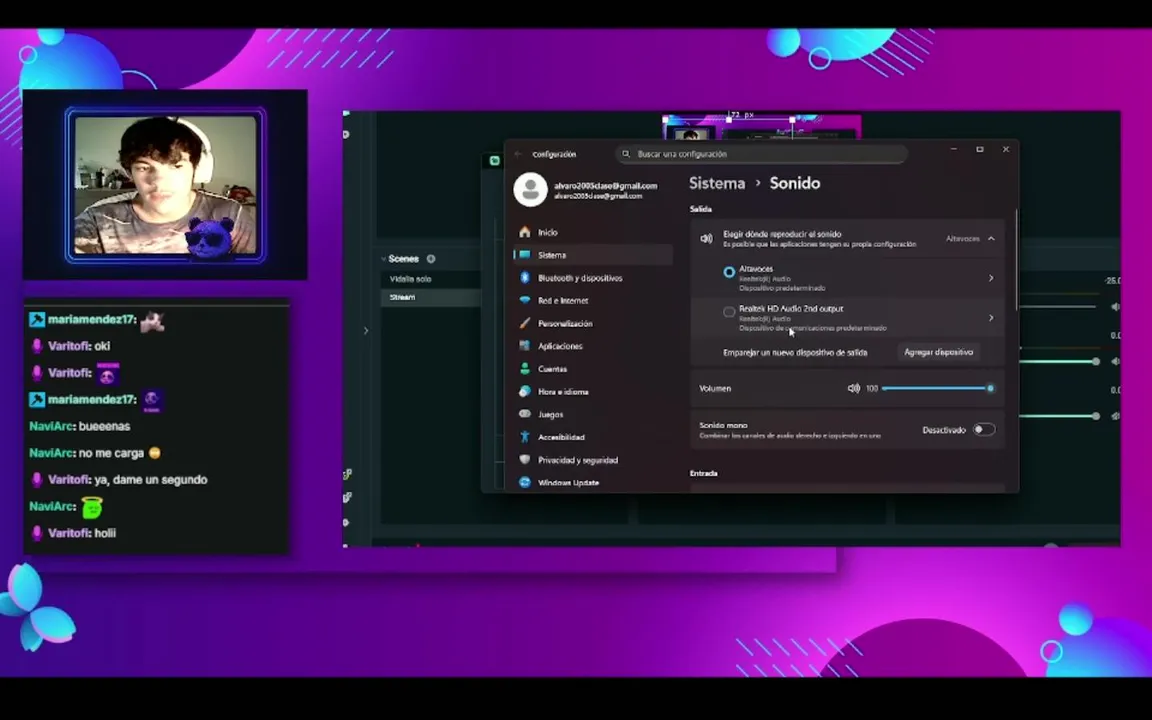Click the Cuentas person icon
Image resolution: width=1152 pixels, height=720 pixels.
pos(525,369)
